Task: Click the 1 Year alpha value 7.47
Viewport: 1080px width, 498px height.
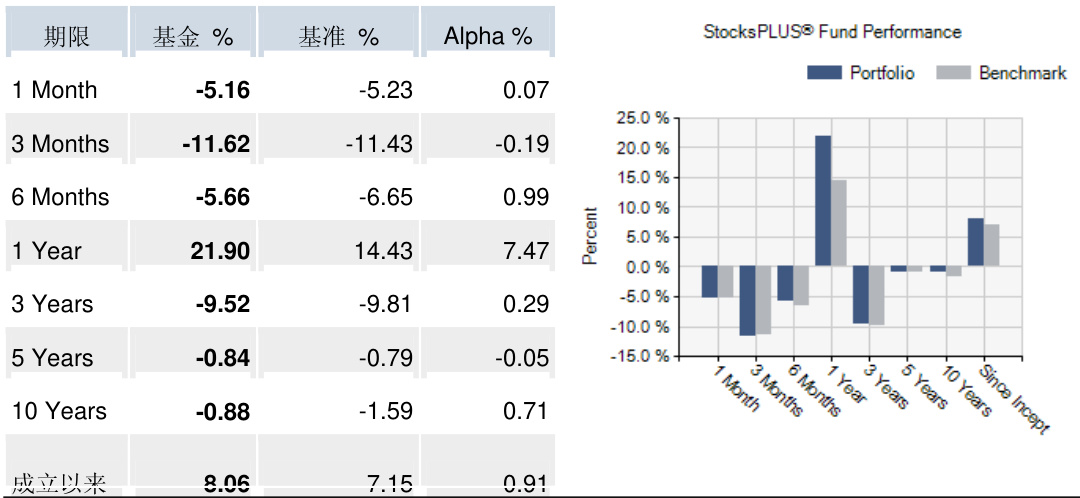Action: [x=525, y=251]
